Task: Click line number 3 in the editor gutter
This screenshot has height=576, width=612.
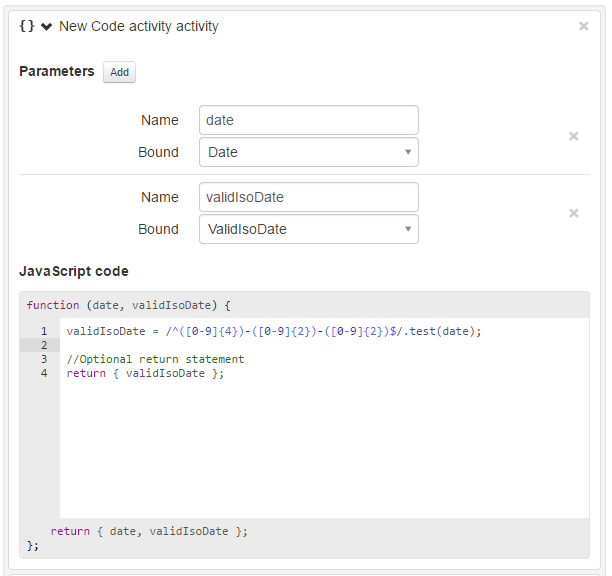Action: click(x=44, y=359)
